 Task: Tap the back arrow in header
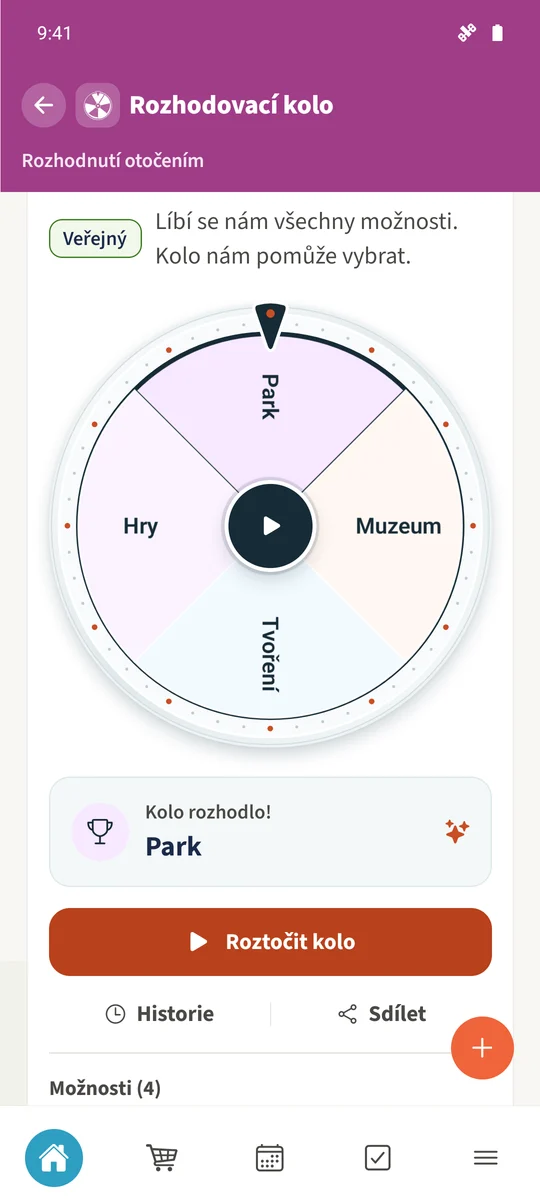pos(44,105)
